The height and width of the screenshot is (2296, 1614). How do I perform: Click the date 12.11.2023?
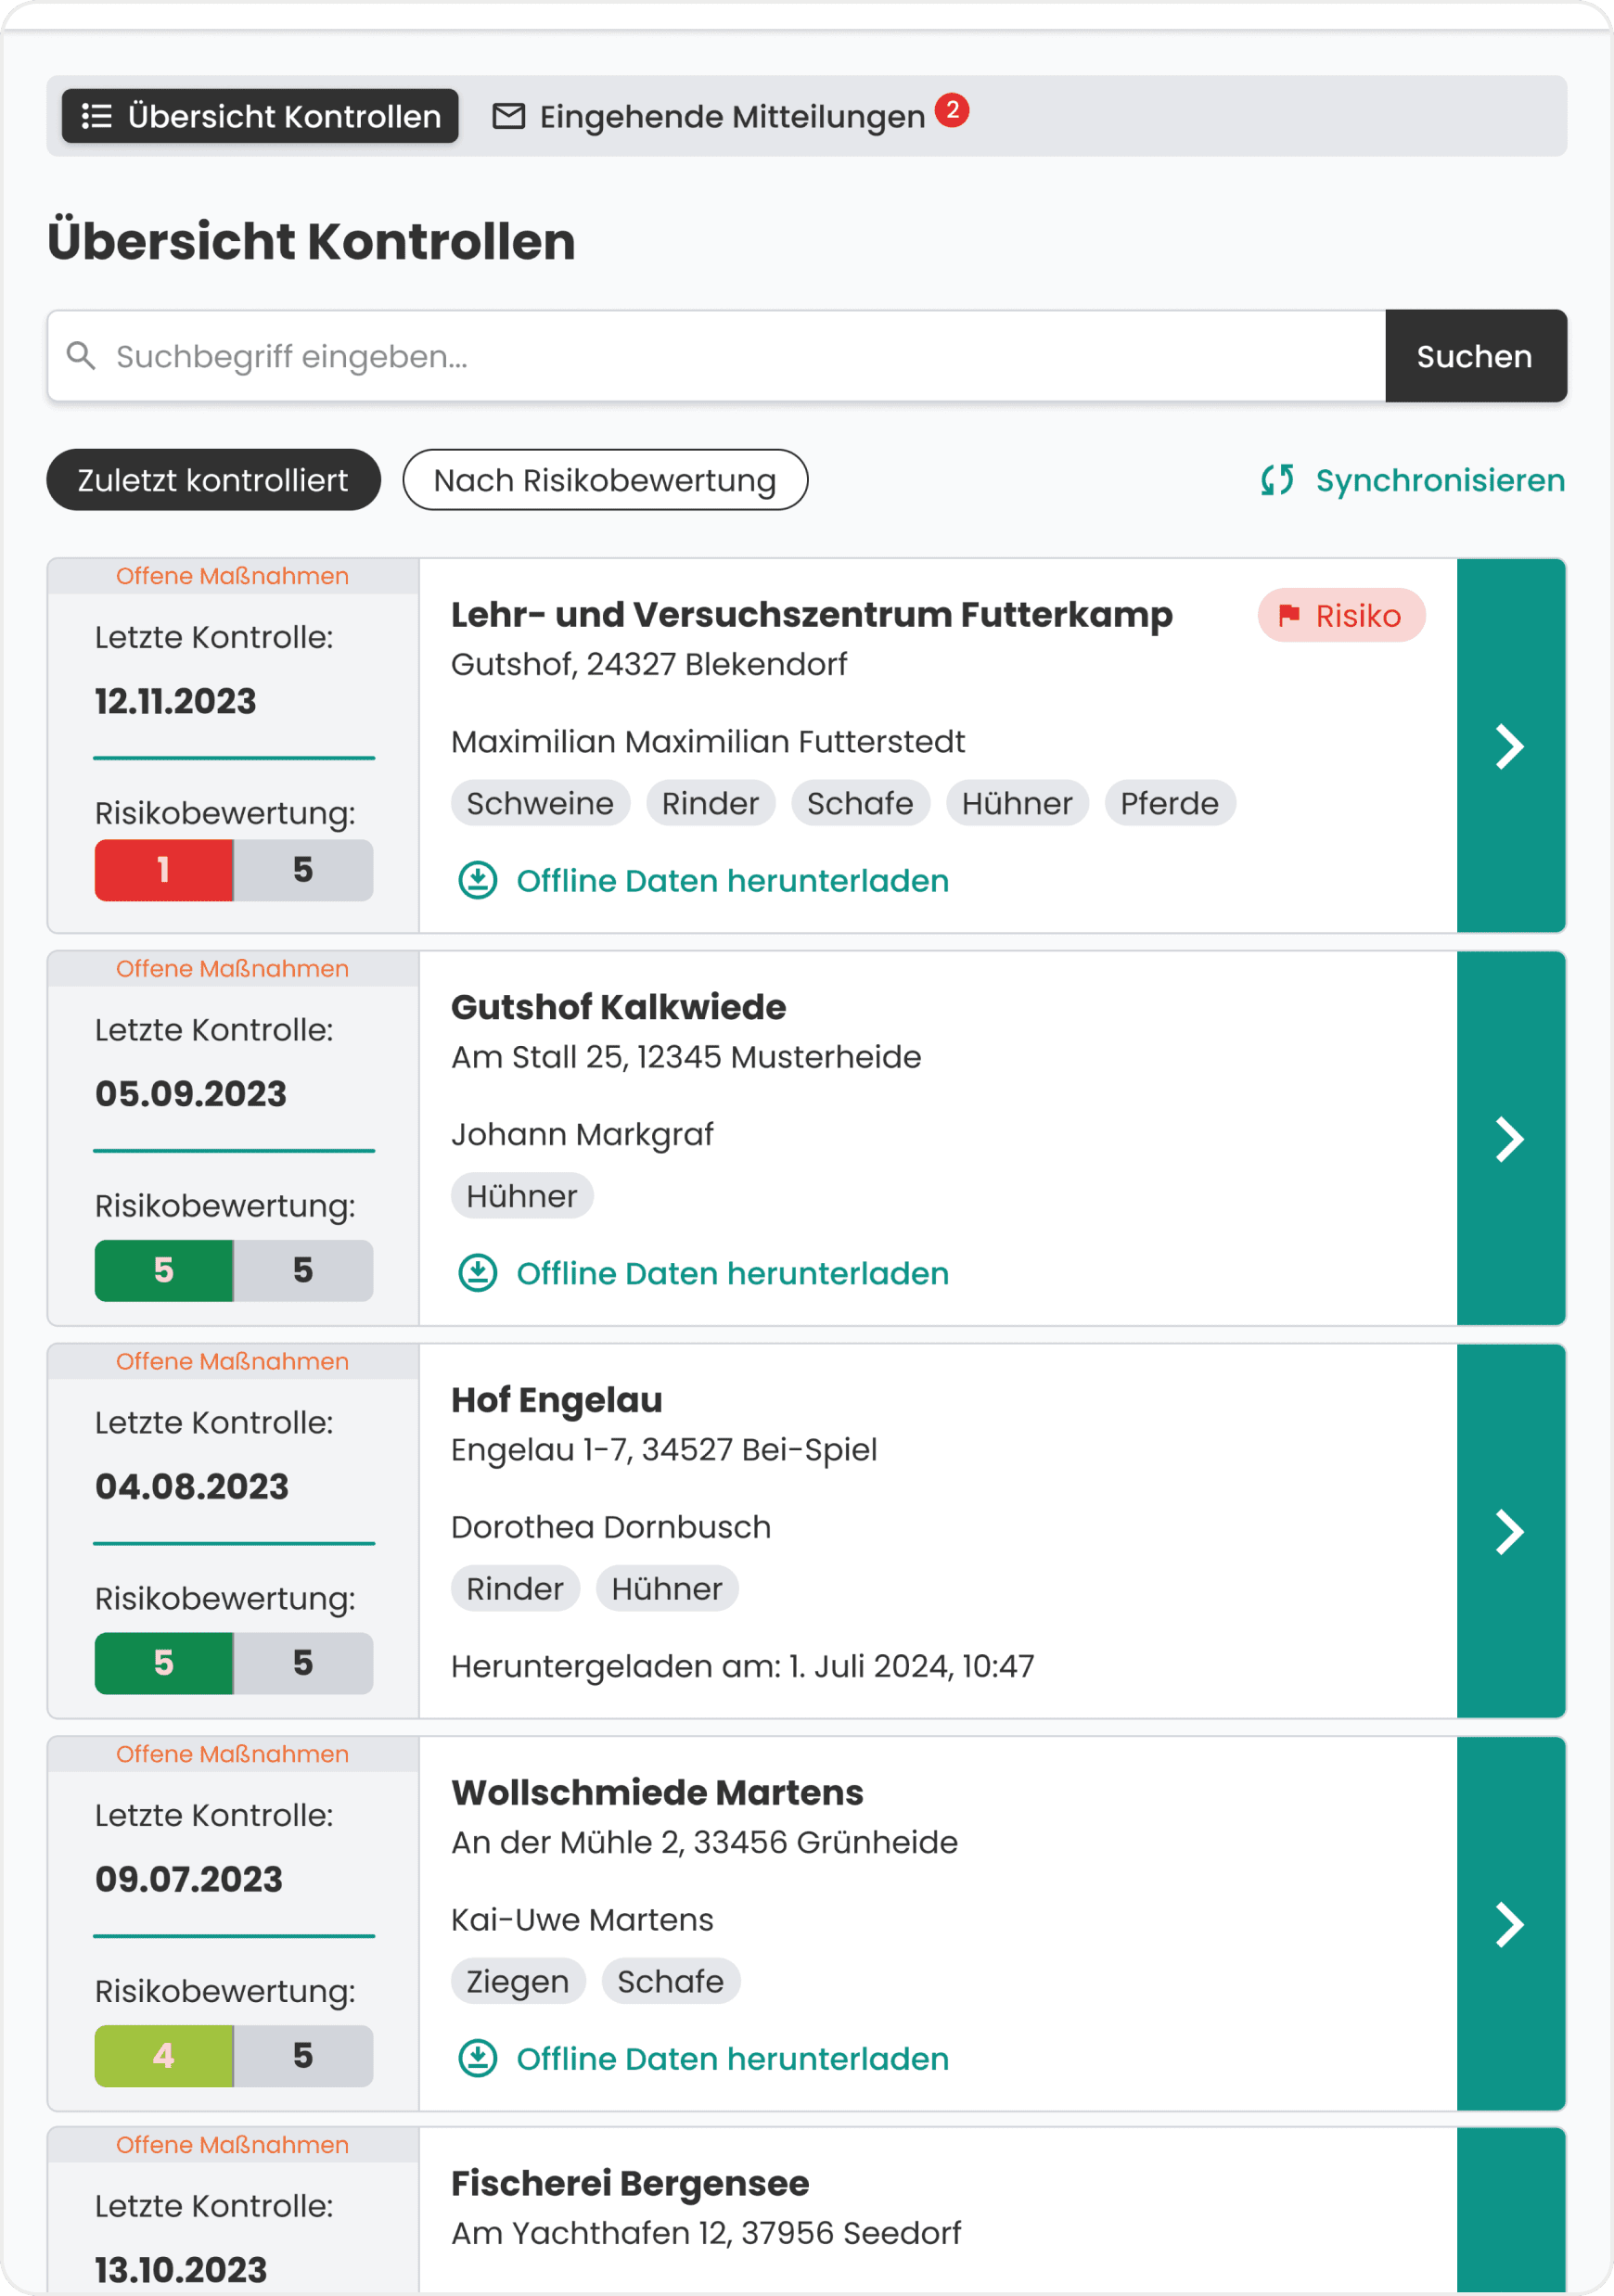[176, 702]
